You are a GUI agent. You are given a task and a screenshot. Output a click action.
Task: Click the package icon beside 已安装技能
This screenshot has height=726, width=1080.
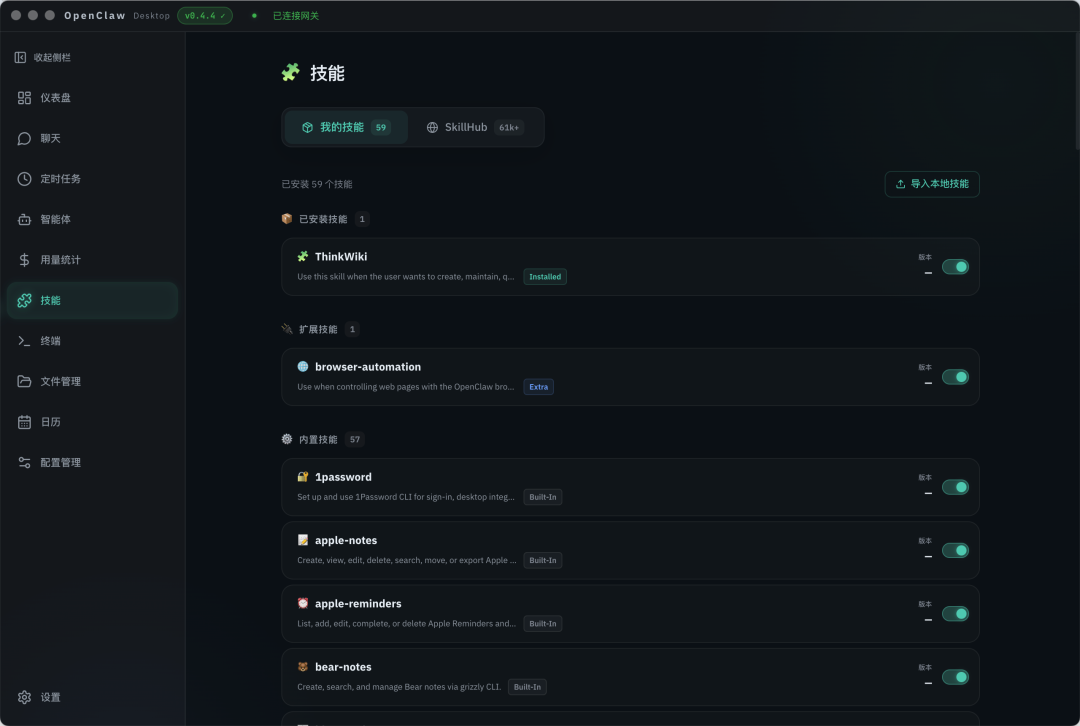pos(287,218)
